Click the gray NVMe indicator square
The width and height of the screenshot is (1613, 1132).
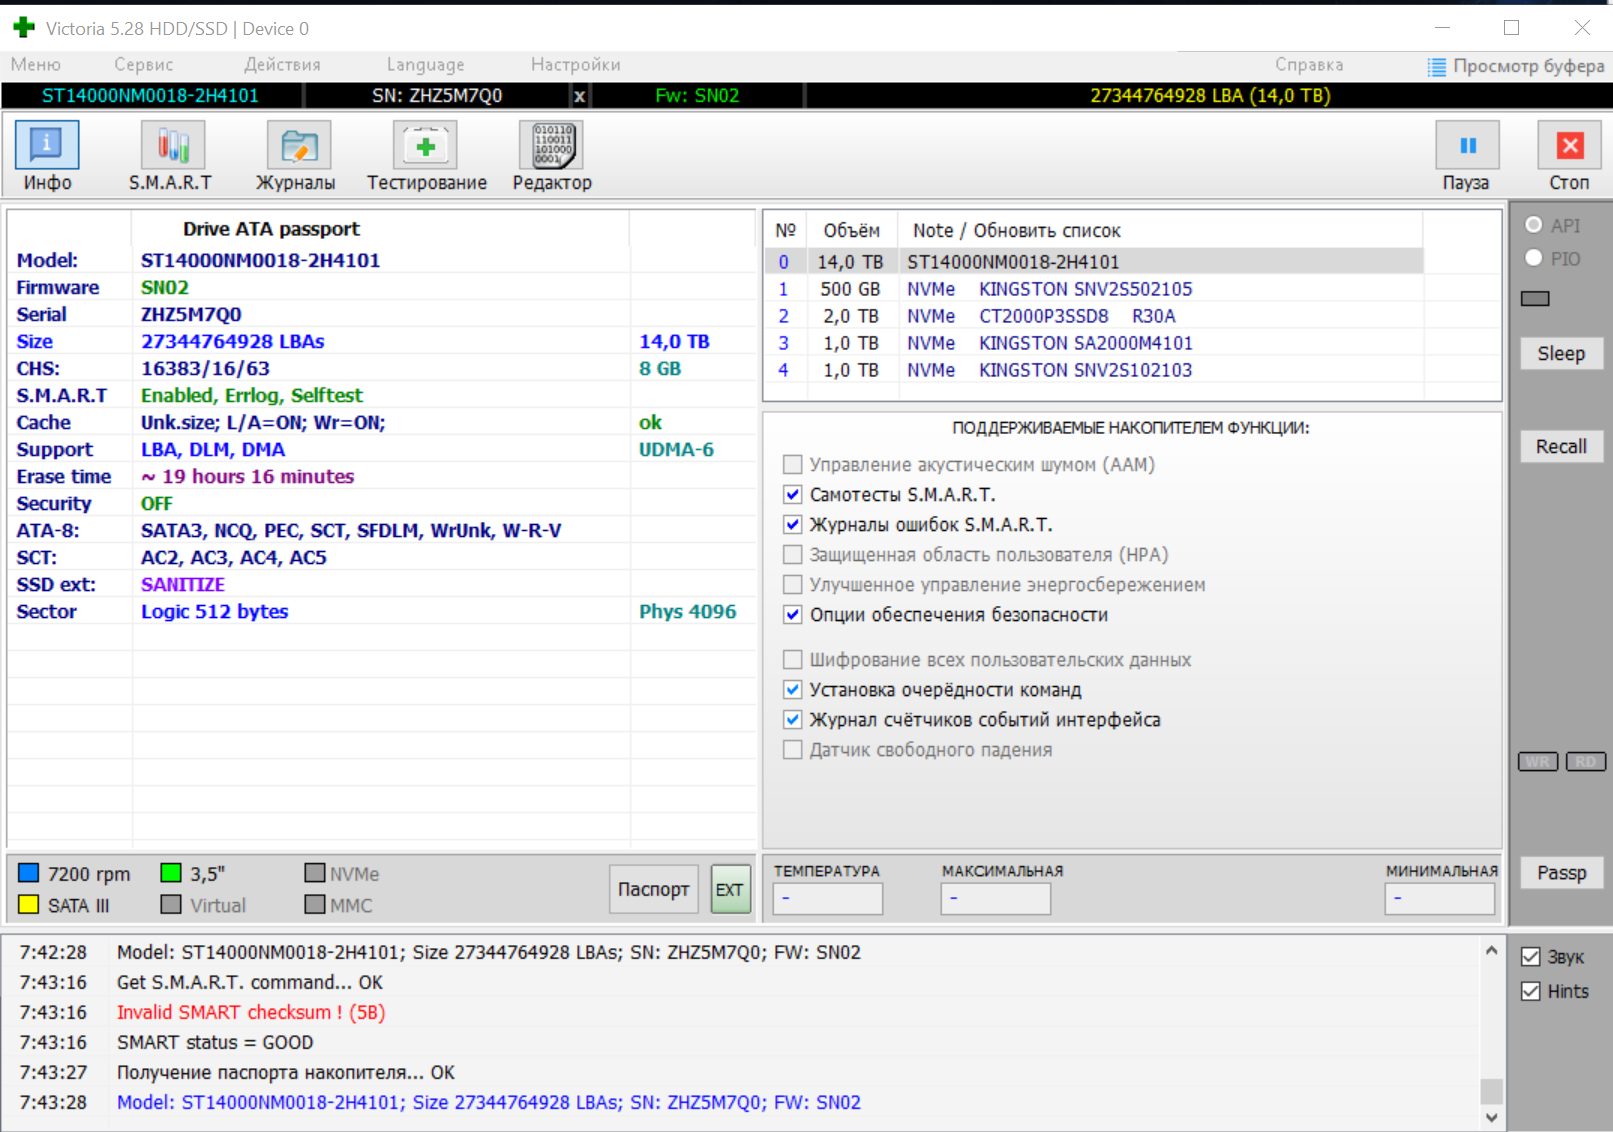pyautogui.click(x=315, y=873)
